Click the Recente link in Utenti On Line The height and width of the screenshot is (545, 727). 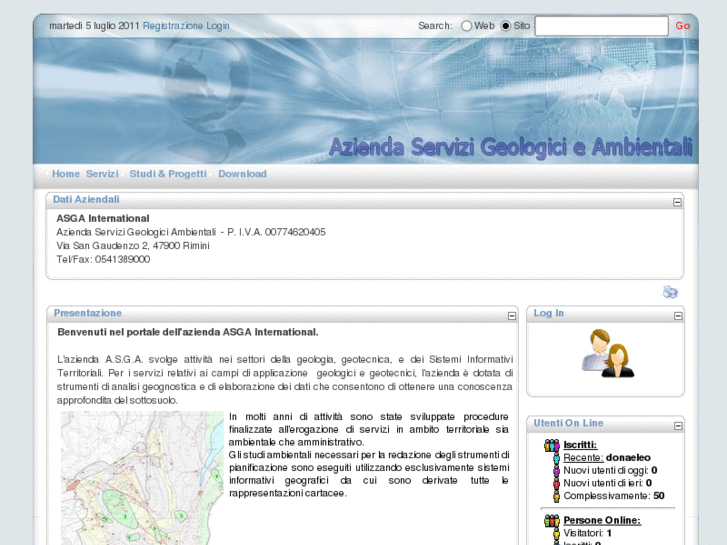click(583, 458)
